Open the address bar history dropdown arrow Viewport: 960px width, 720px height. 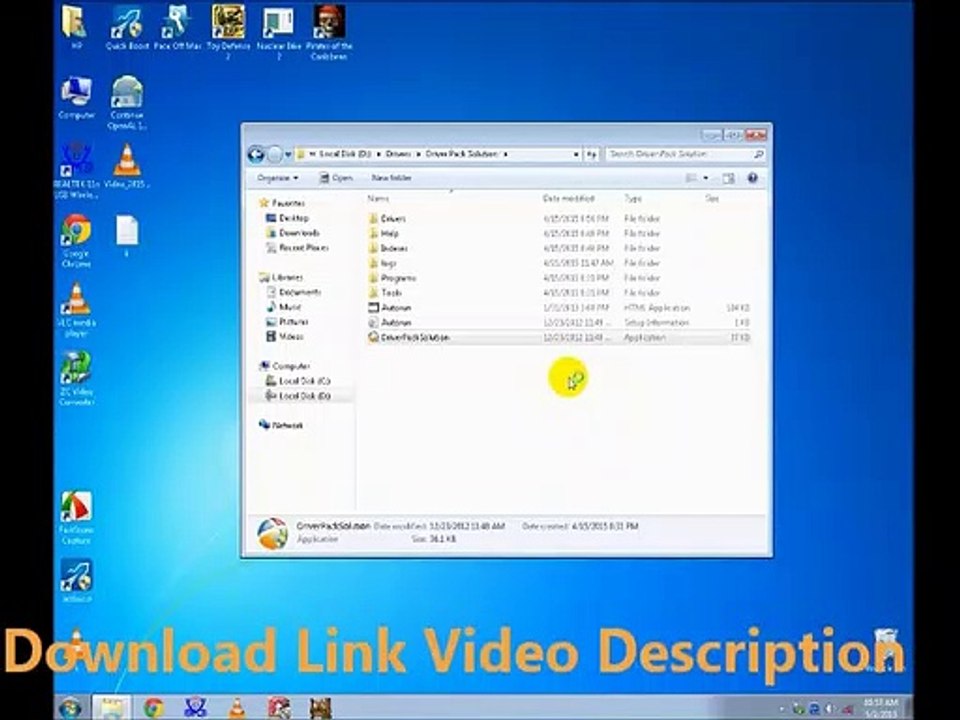click(576, 154)
